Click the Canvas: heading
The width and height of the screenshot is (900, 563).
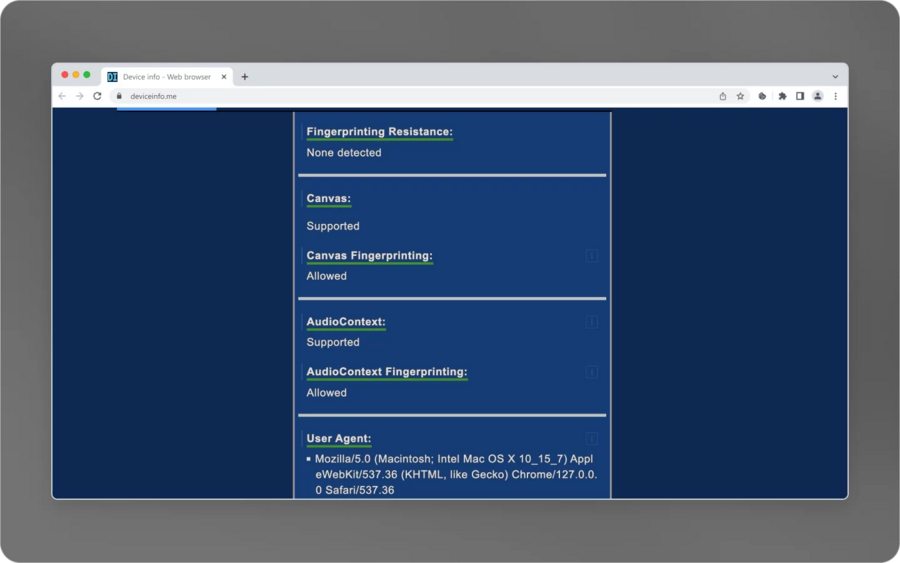328,198
